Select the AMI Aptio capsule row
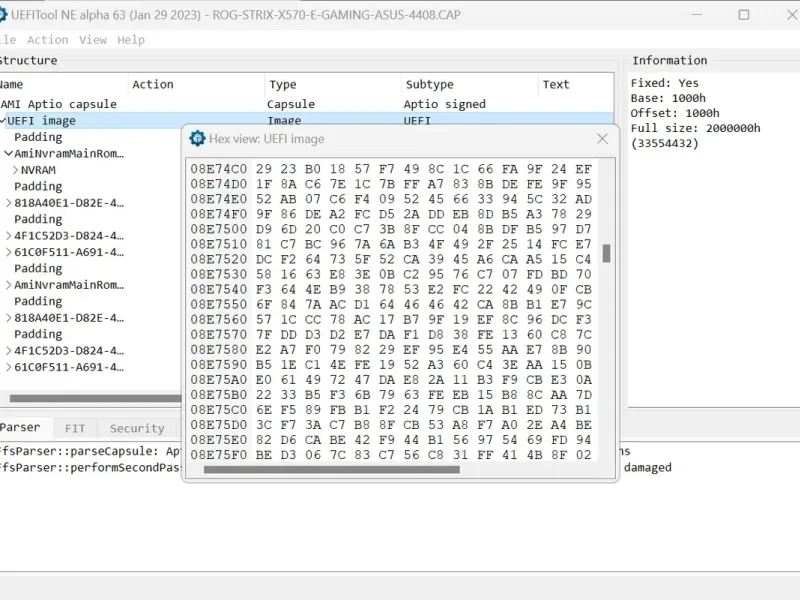This screenshot has width=800, height=600. (x=306, y=104)
